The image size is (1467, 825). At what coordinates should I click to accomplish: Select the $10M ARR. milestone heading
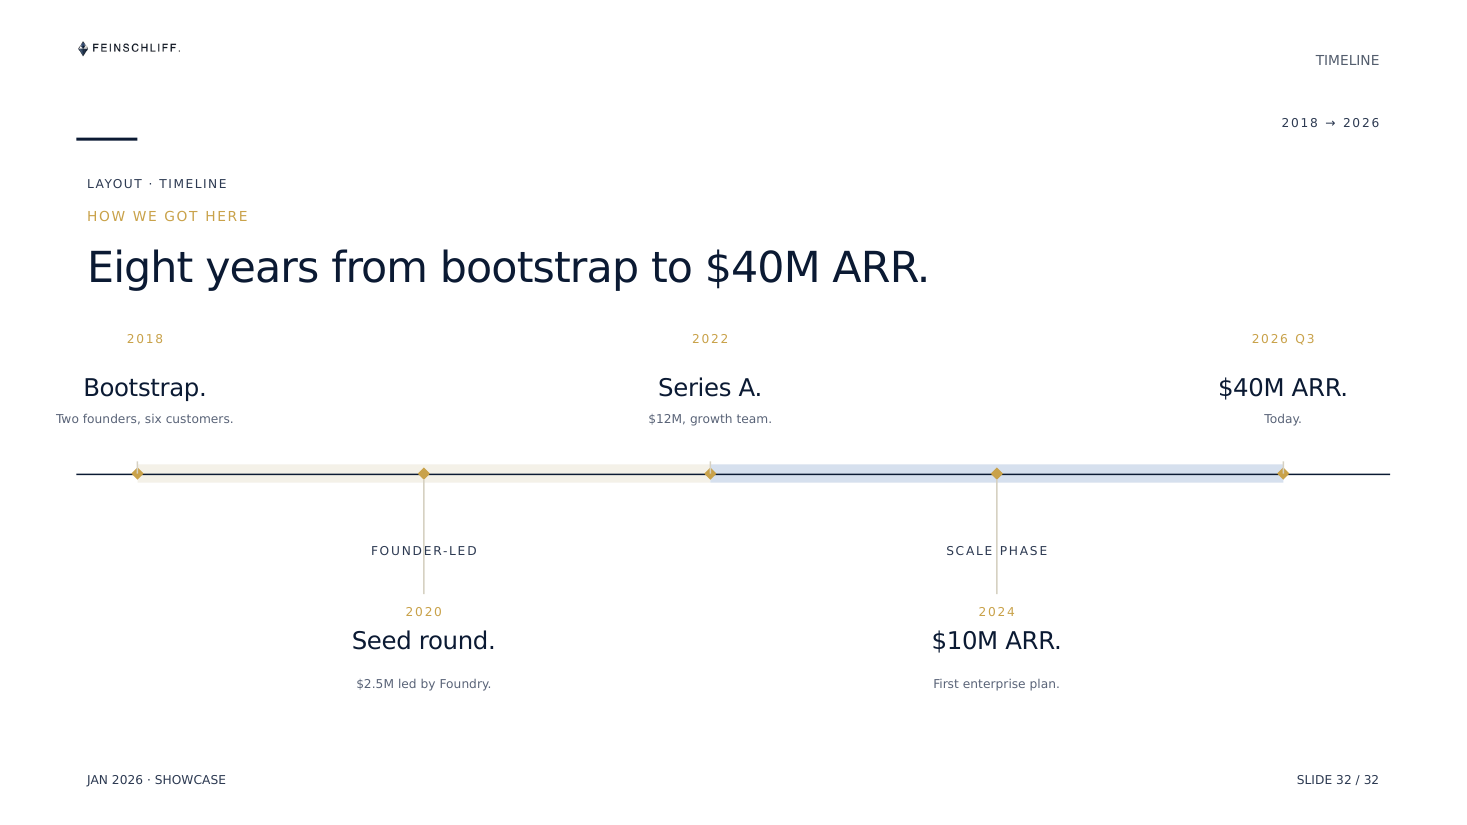click(997, 641)
